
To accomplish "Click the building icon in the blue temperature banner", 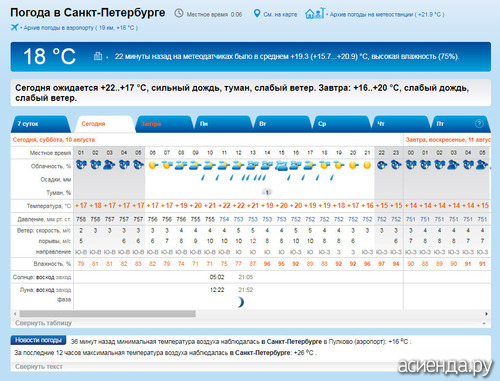I will tap(98, 56).
